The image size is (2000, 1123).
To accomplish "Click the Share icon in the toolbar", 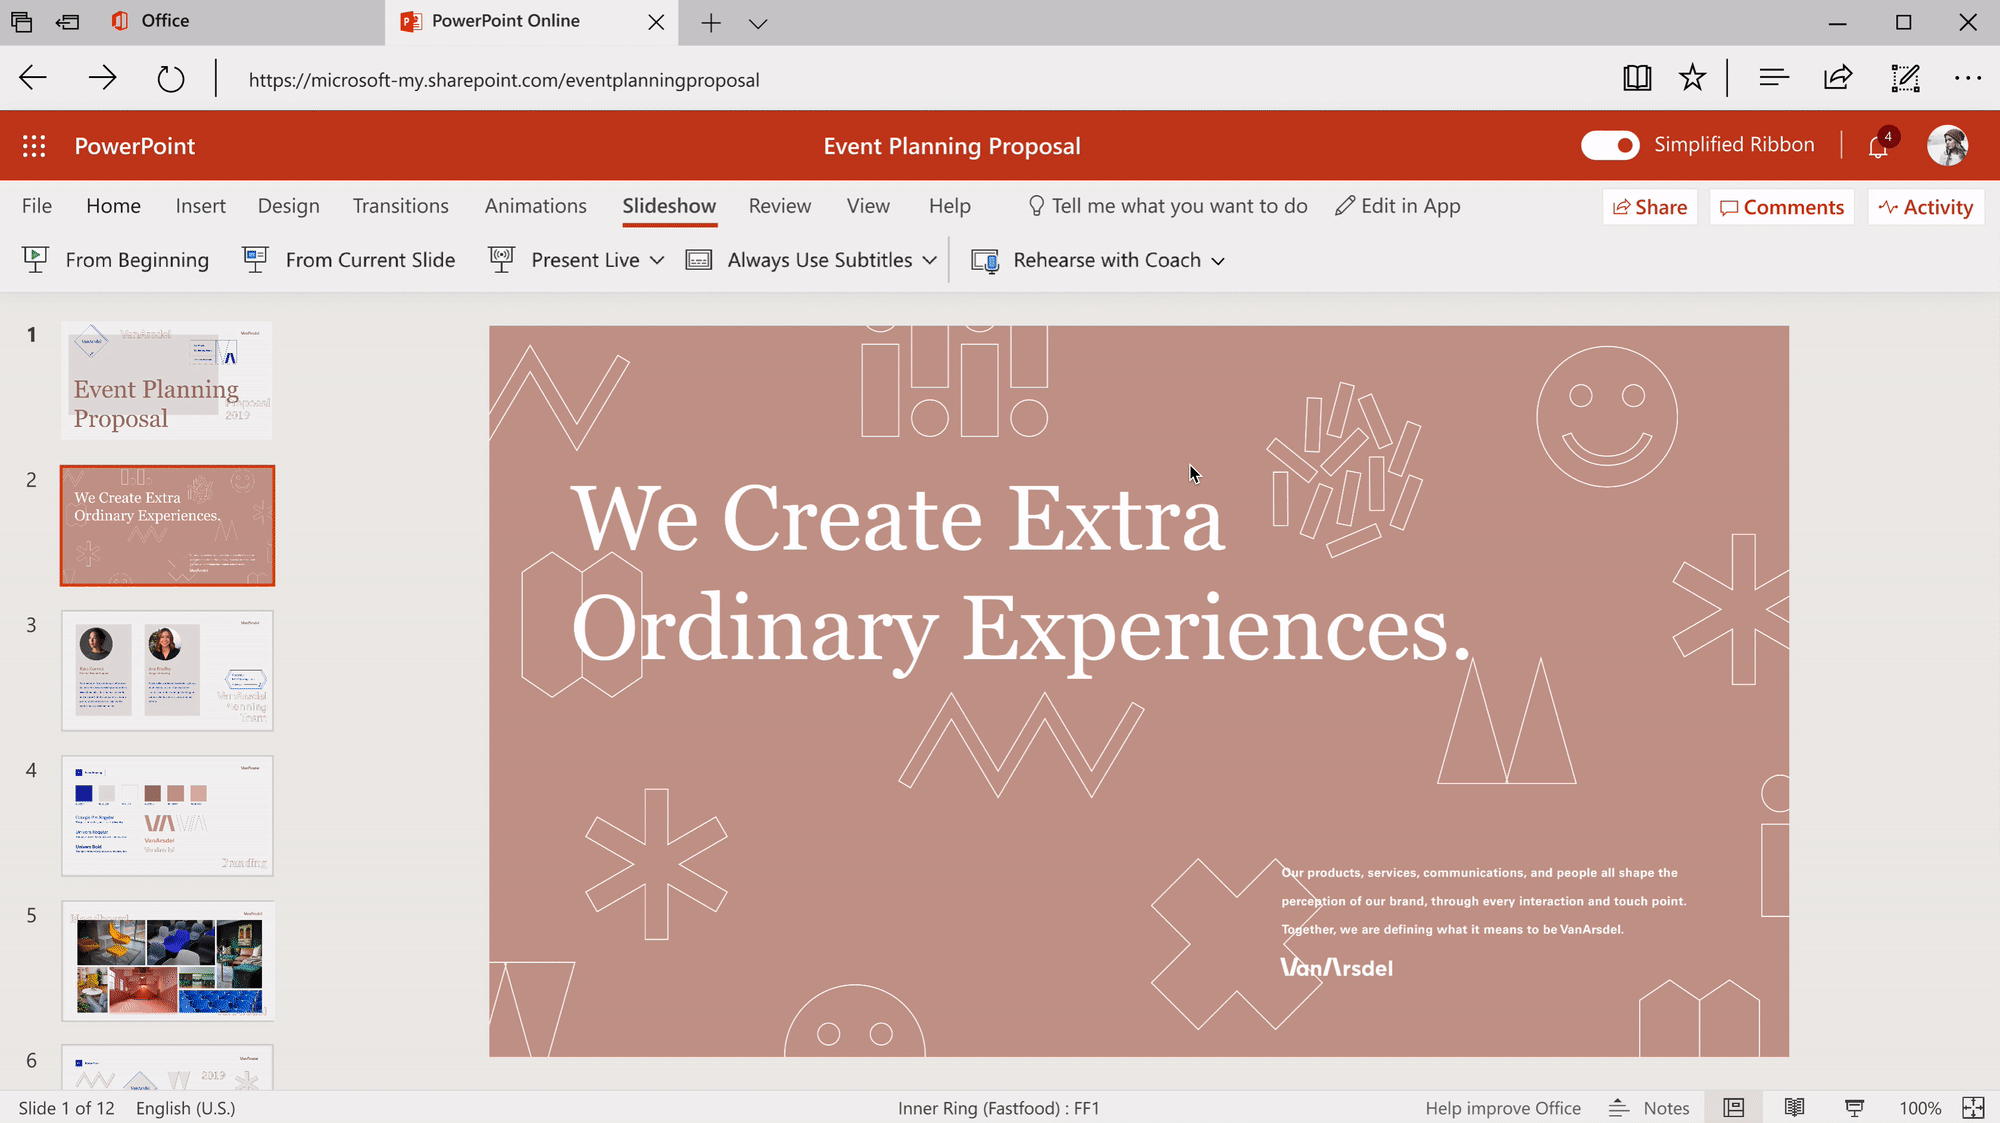I will click(1650, 206).
